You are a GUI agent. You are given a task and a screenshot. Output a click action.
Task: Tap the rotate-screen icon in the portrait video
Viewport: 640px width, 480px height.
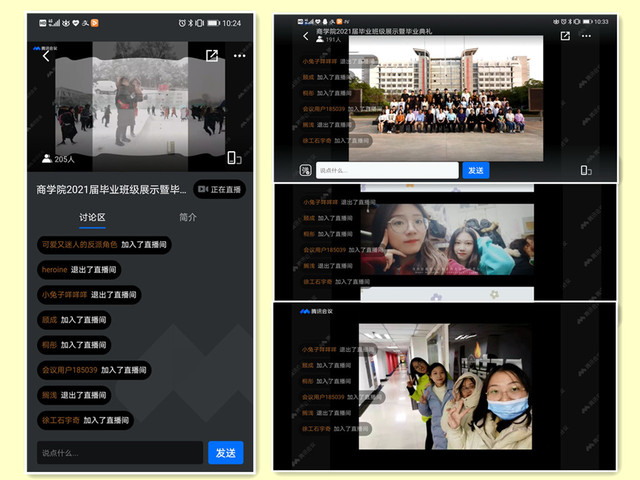pos(234,158)
